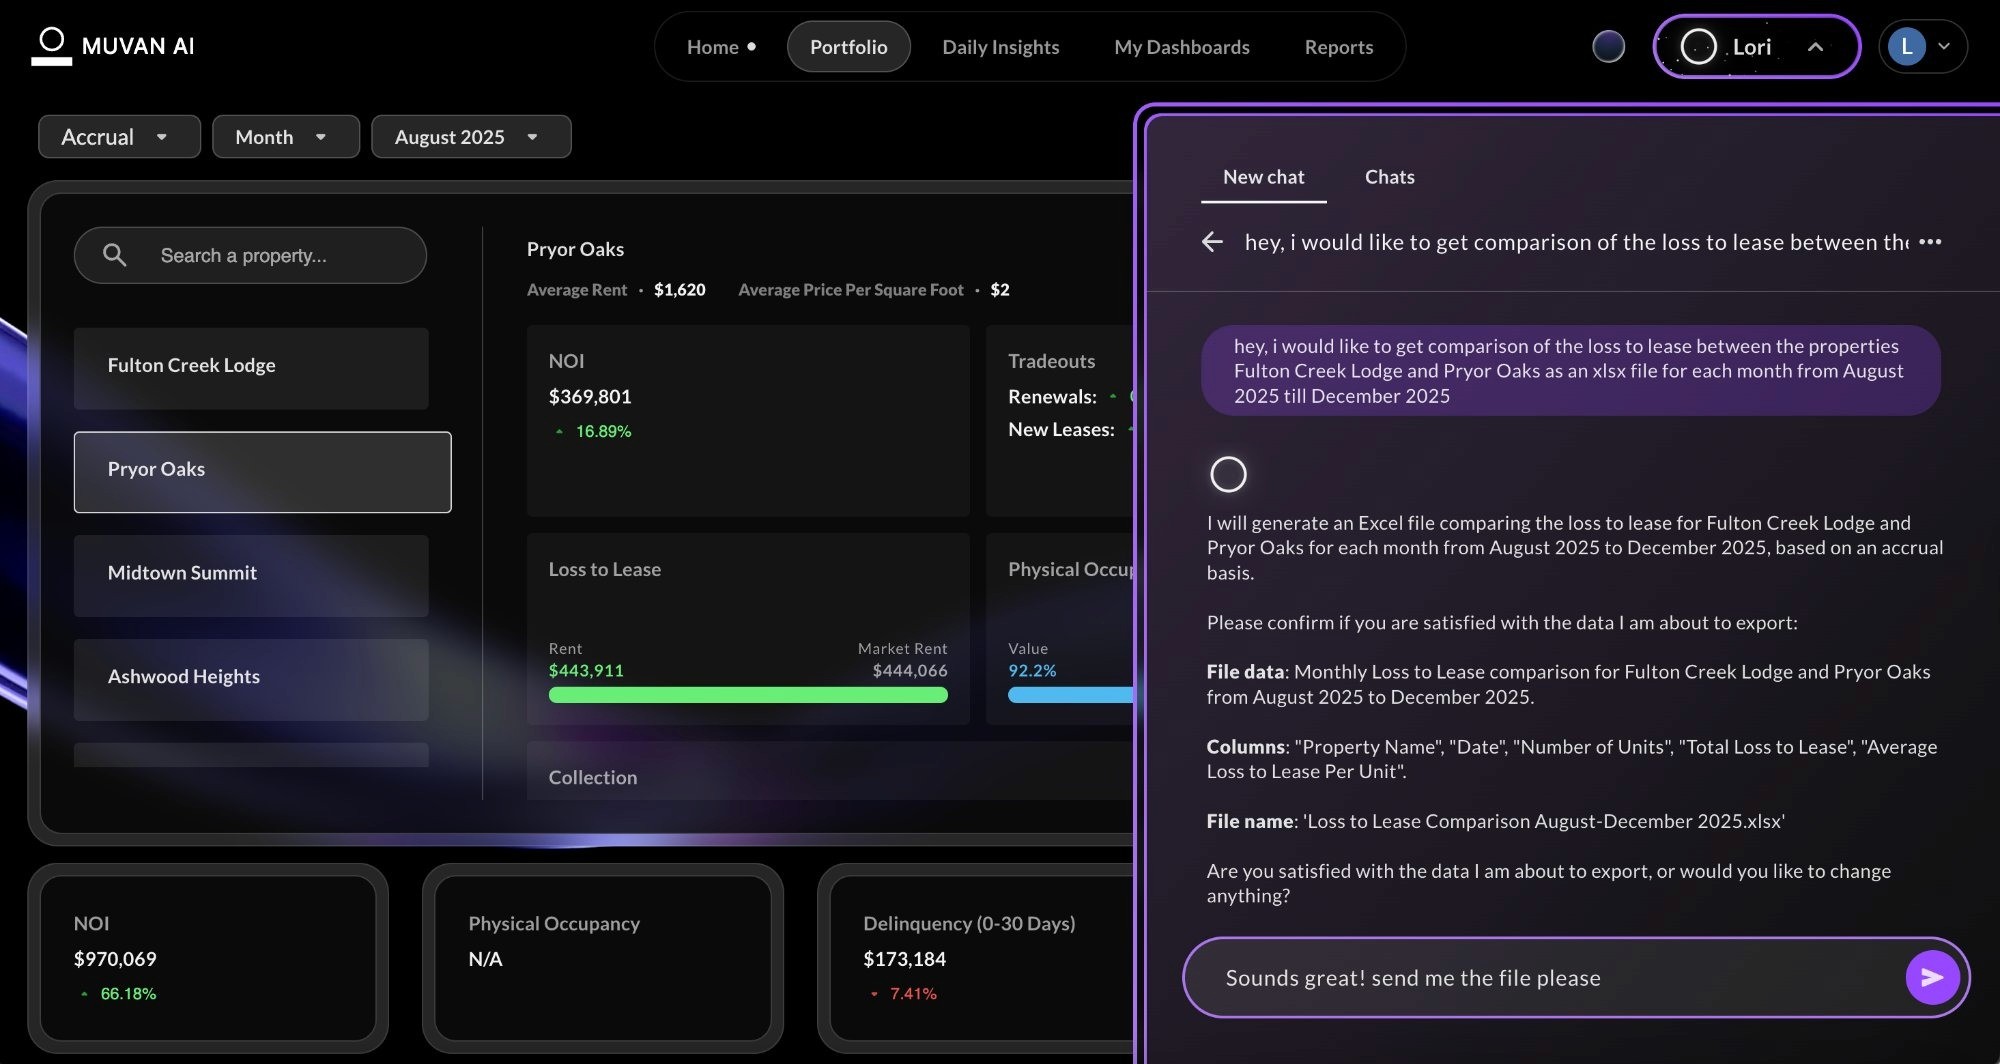Image resolution: width=2000 pixels, height=1064 pixels.
Task: Click the green Loss to Lease bar
Action: click(748, 695)
